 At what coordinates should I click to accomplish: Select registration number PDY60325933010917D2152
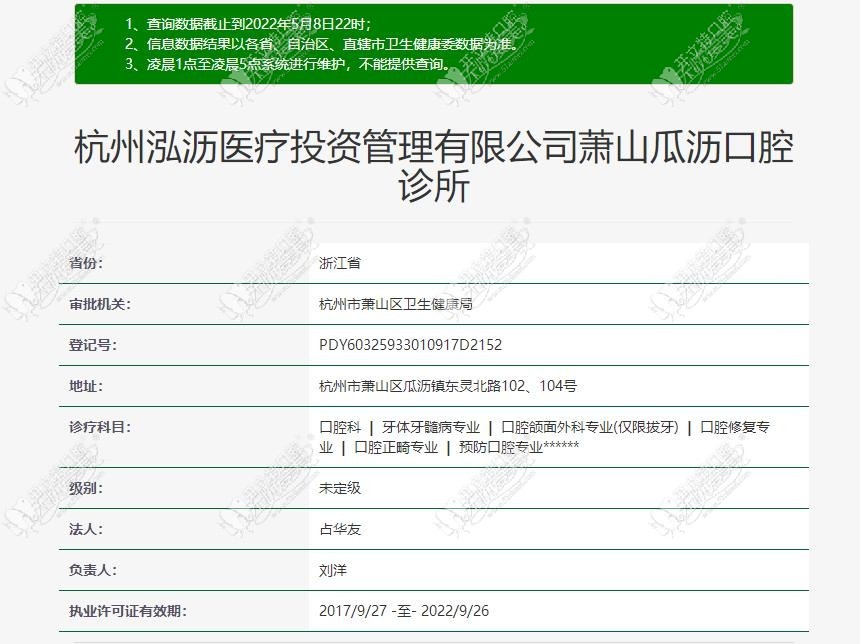[410, 345]
